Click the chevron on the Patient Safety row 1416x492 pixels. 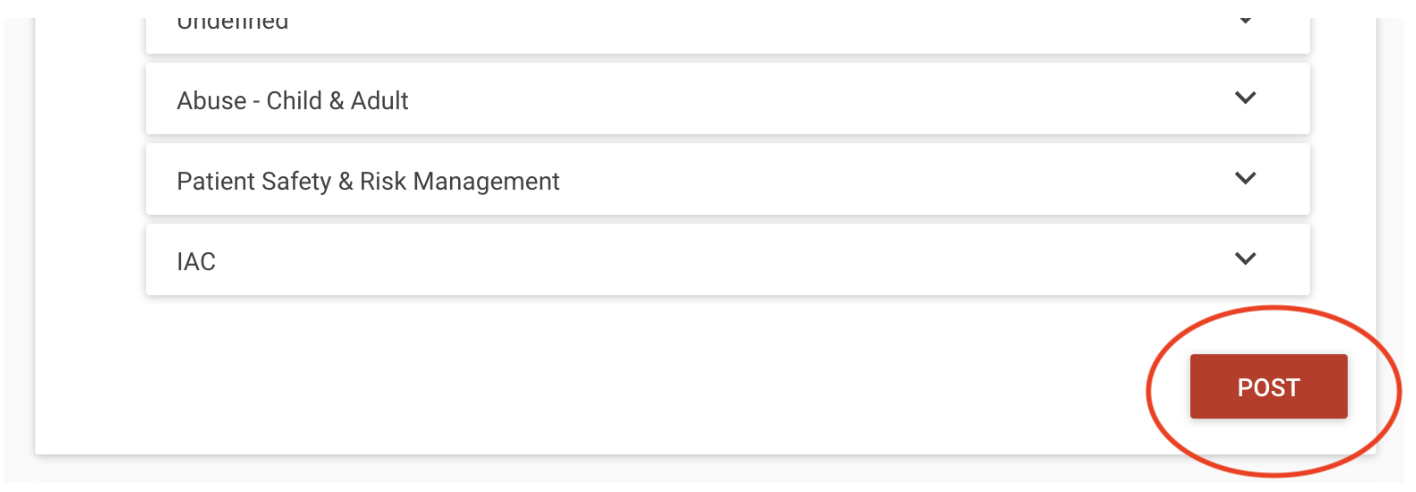[1245, 178]
